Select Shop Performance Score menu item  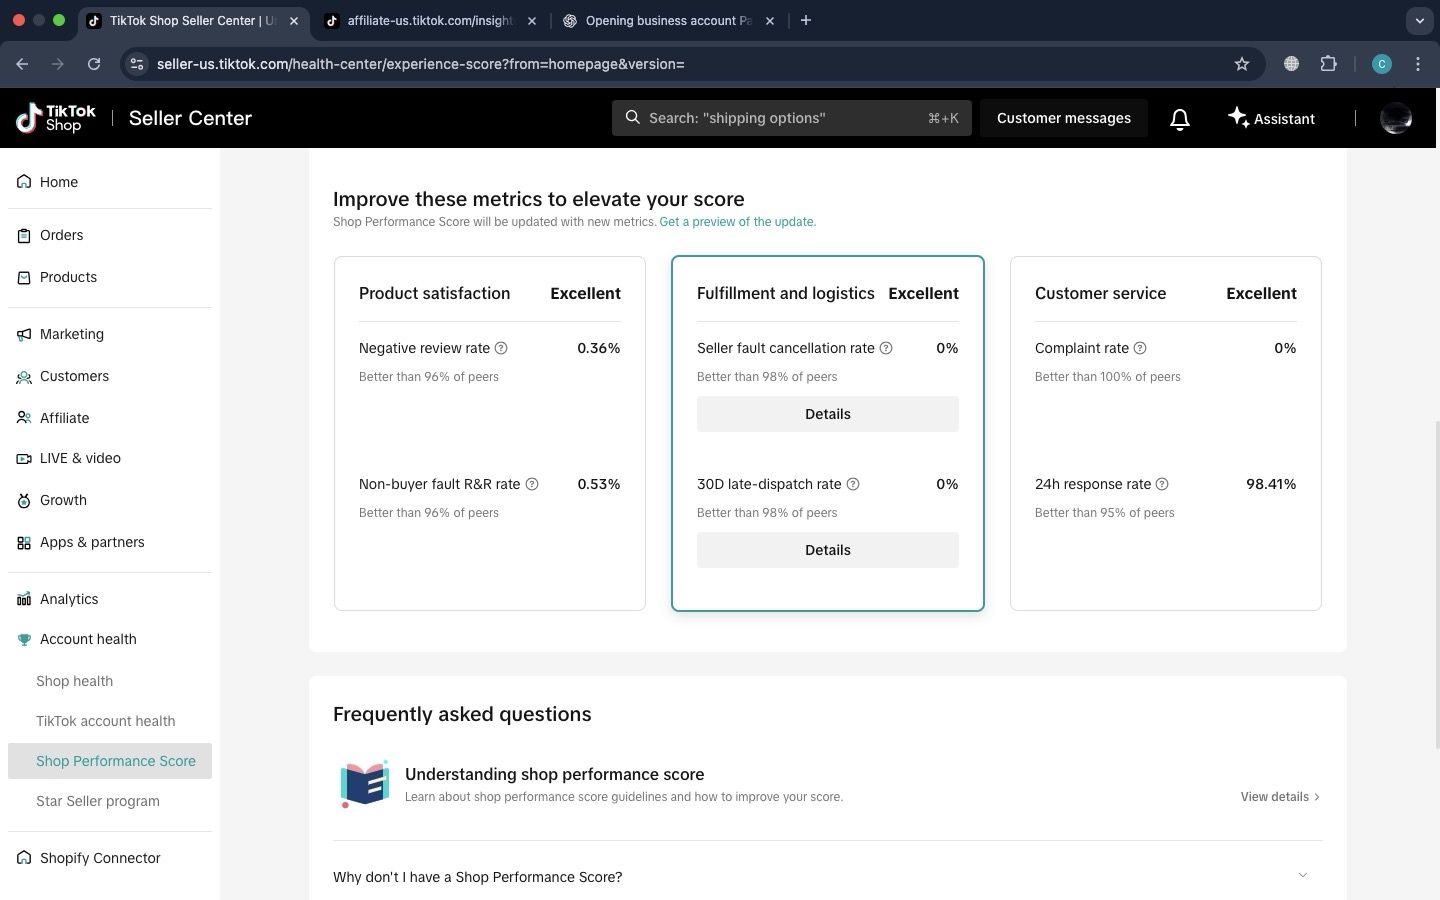tap(110, 761)
